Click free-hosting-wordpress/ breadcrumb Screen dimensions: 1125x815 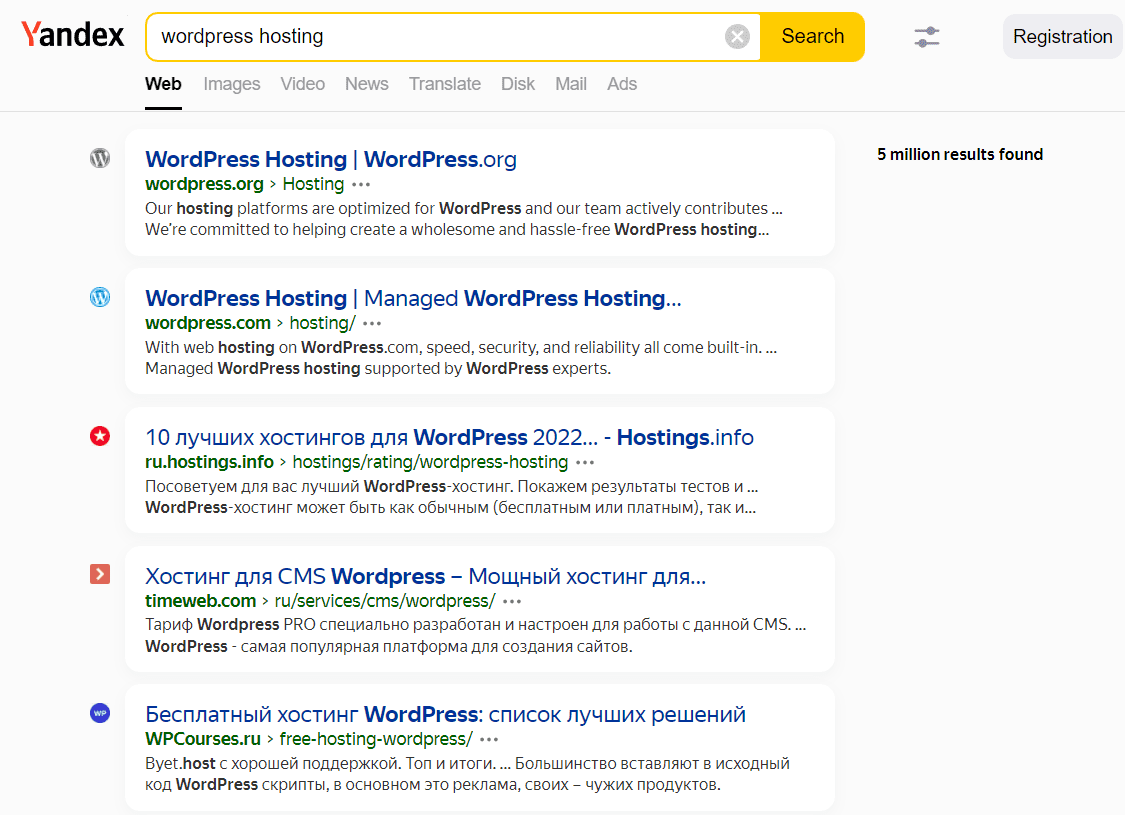[376, 740]
